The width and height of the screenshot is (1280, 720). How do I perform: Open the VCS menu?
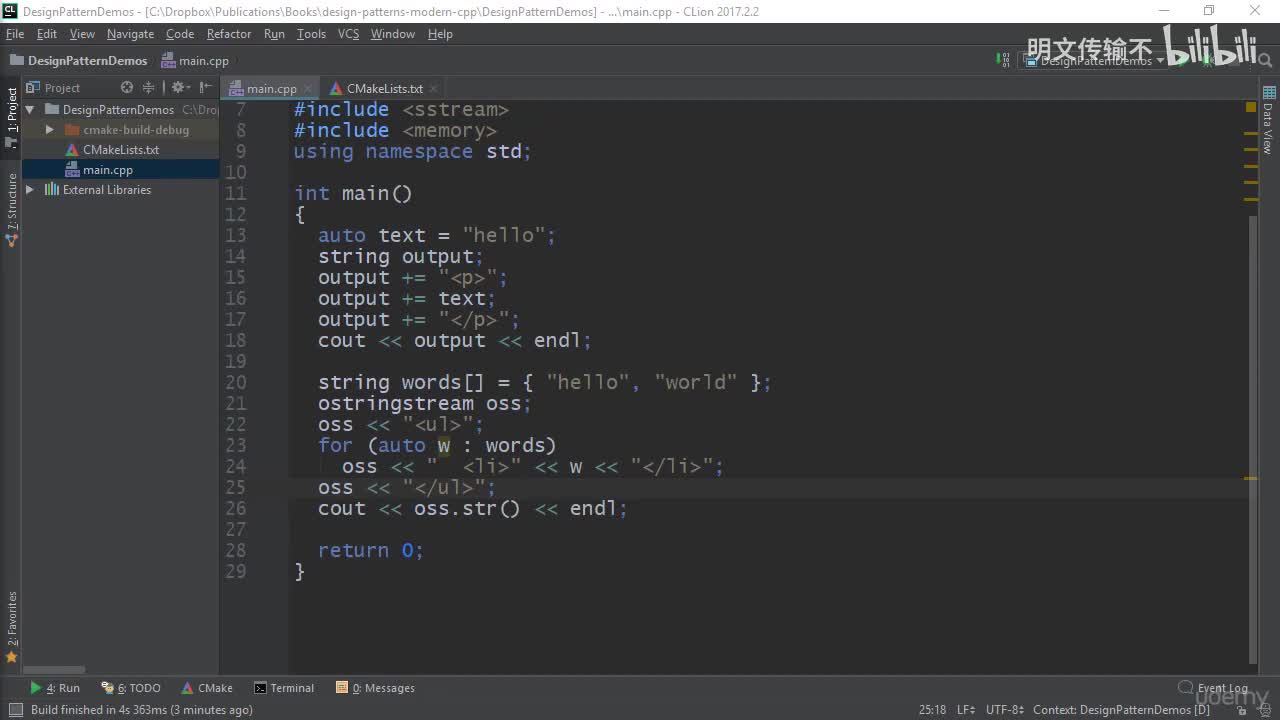pos(348,34)
